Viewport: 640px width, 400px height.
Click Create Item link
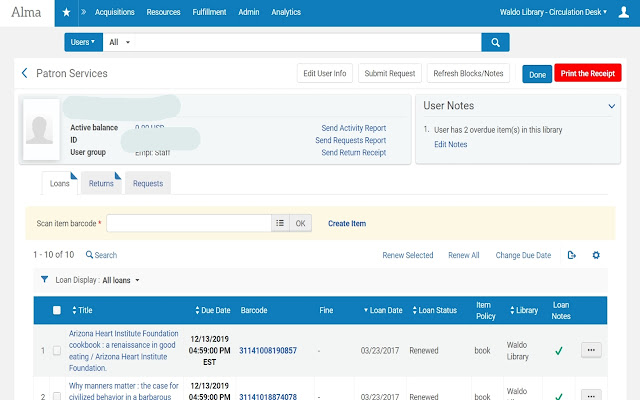tap(347, 224)
